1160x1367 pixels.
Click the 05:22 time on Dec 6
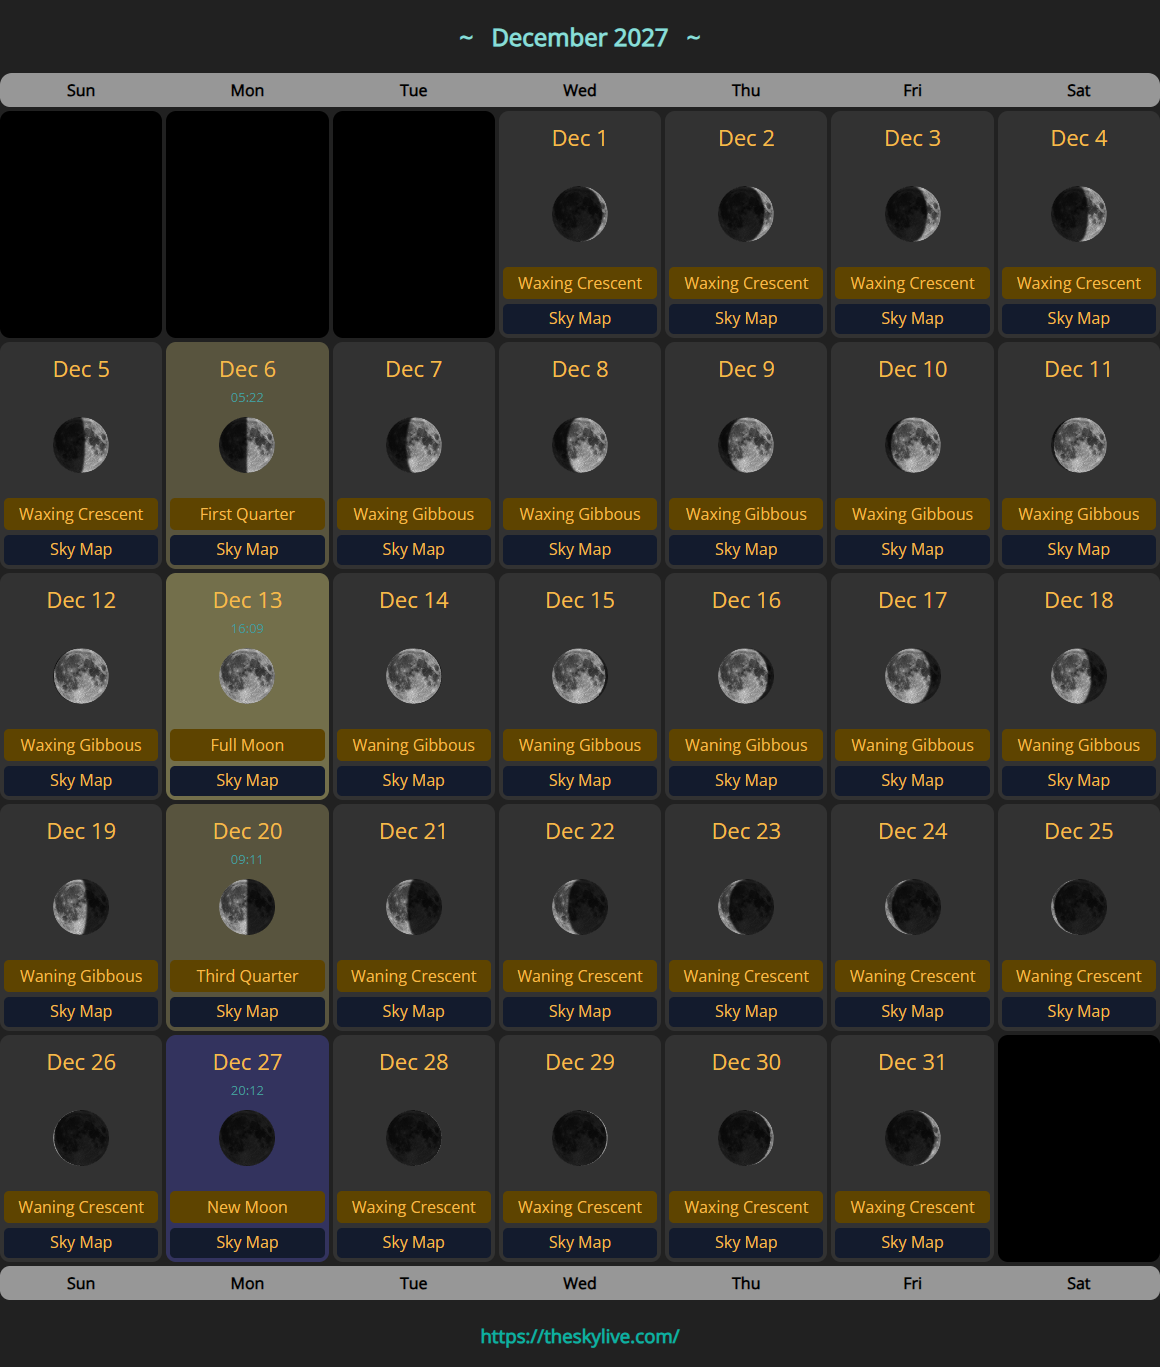click(x=247, y=397)
